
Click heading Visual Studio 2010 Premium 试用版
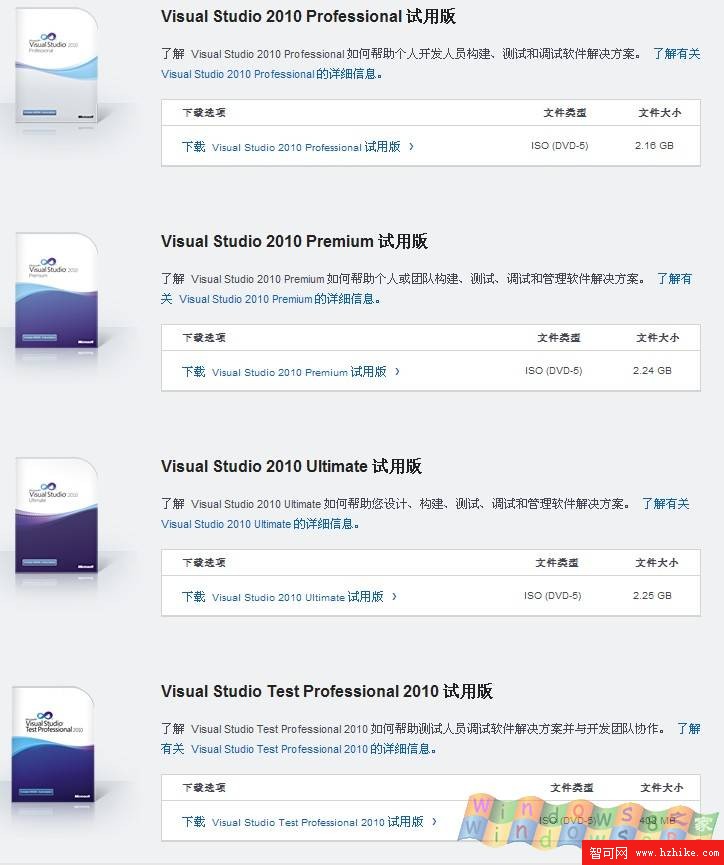coord(295,242)
